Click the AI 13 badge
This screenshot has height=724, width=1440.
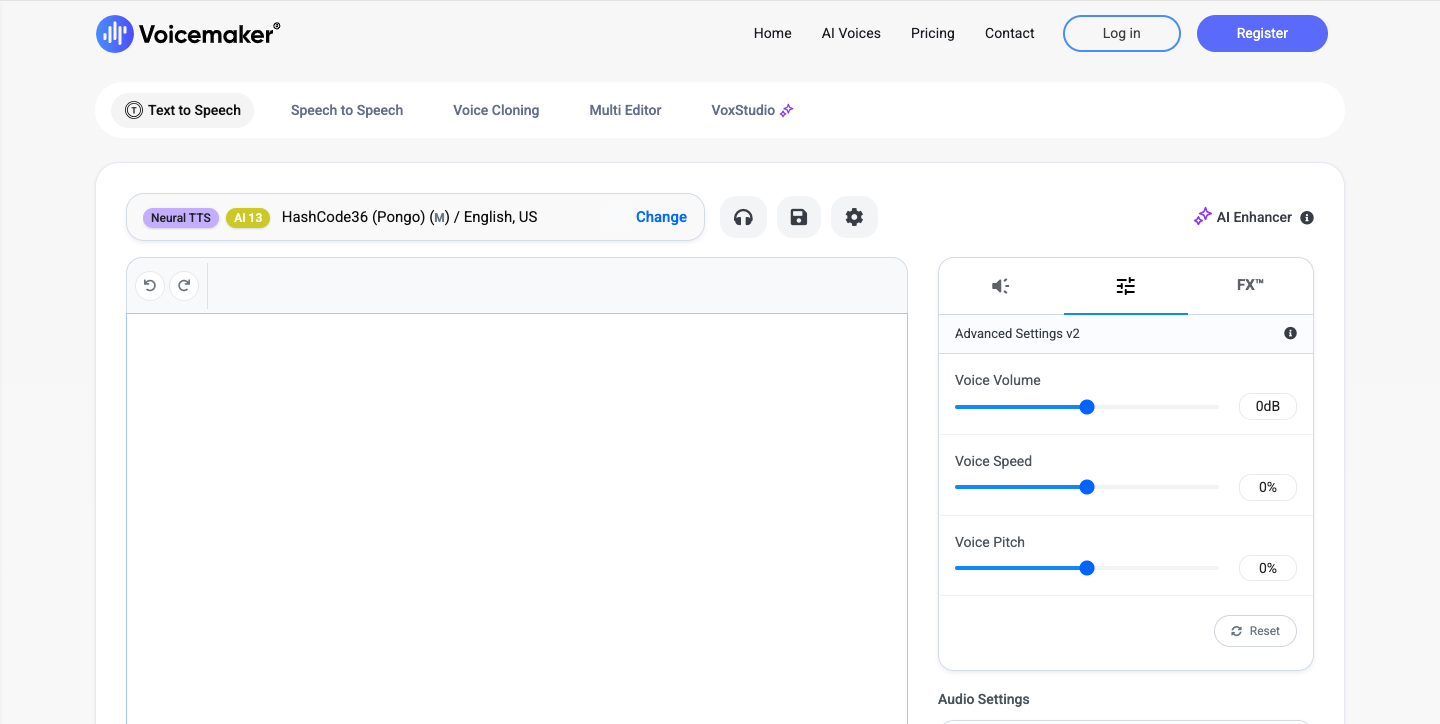pyautogui.click(x=248, y=218)
